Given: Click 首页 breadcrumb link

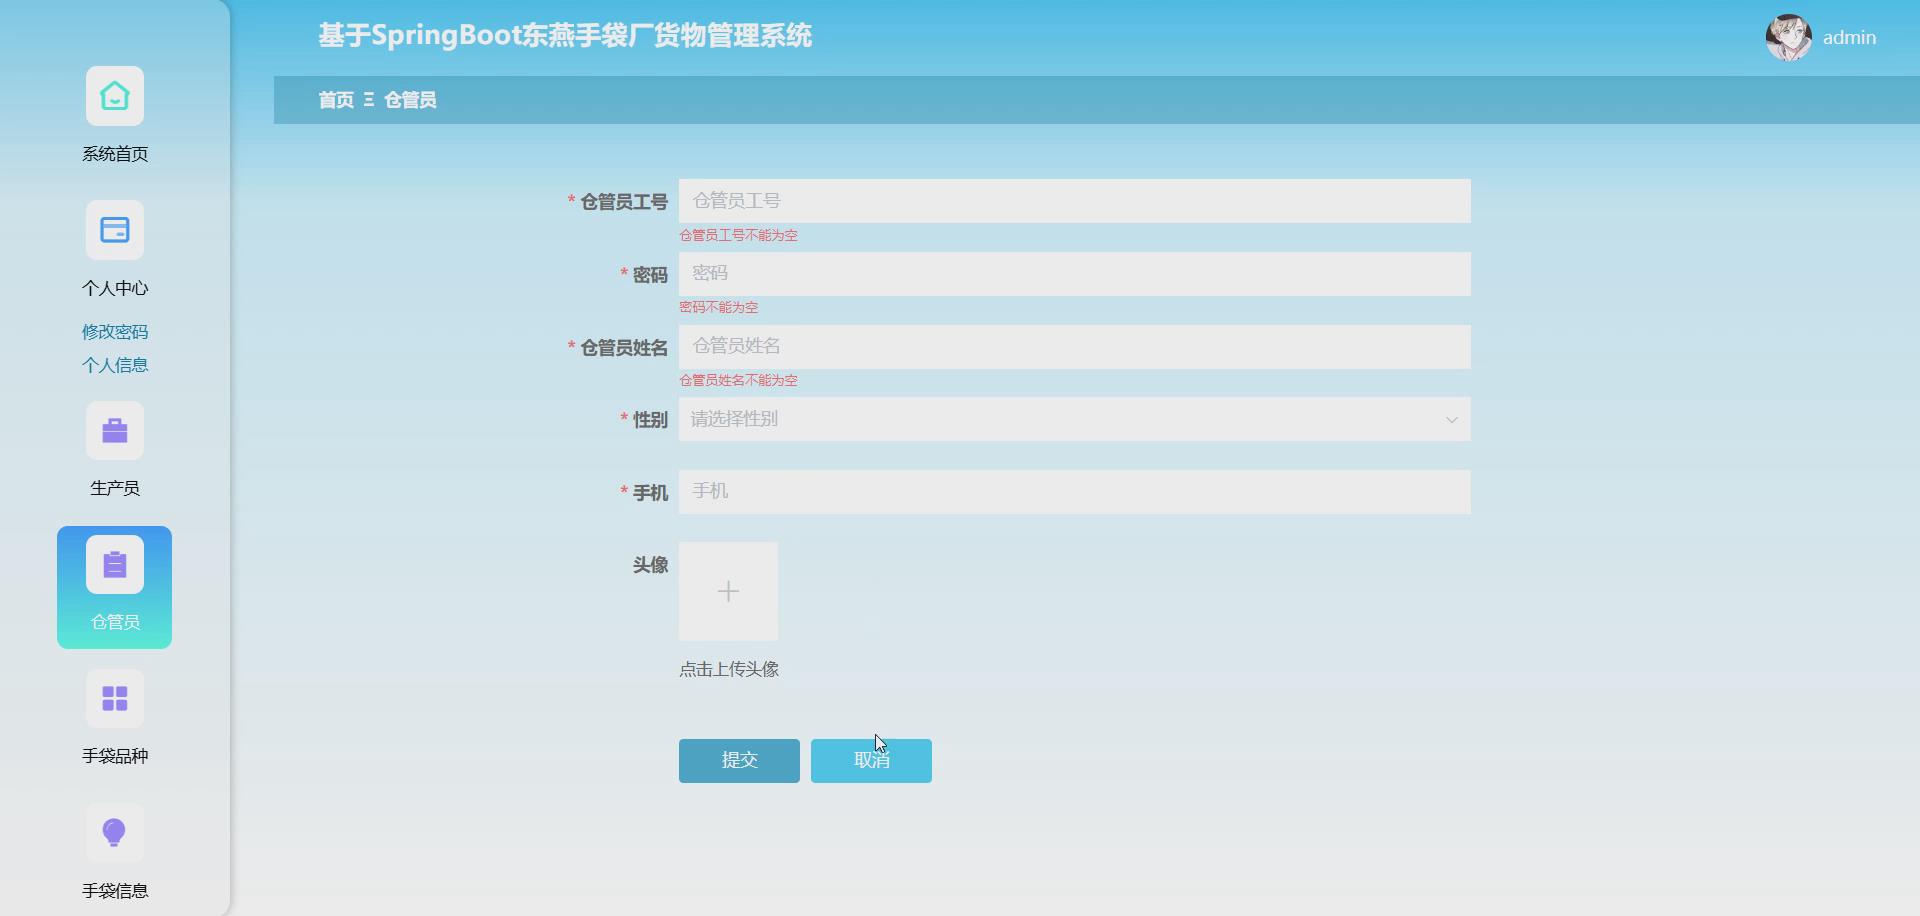Looking at the screenshot, I should [x=336, y=100].
